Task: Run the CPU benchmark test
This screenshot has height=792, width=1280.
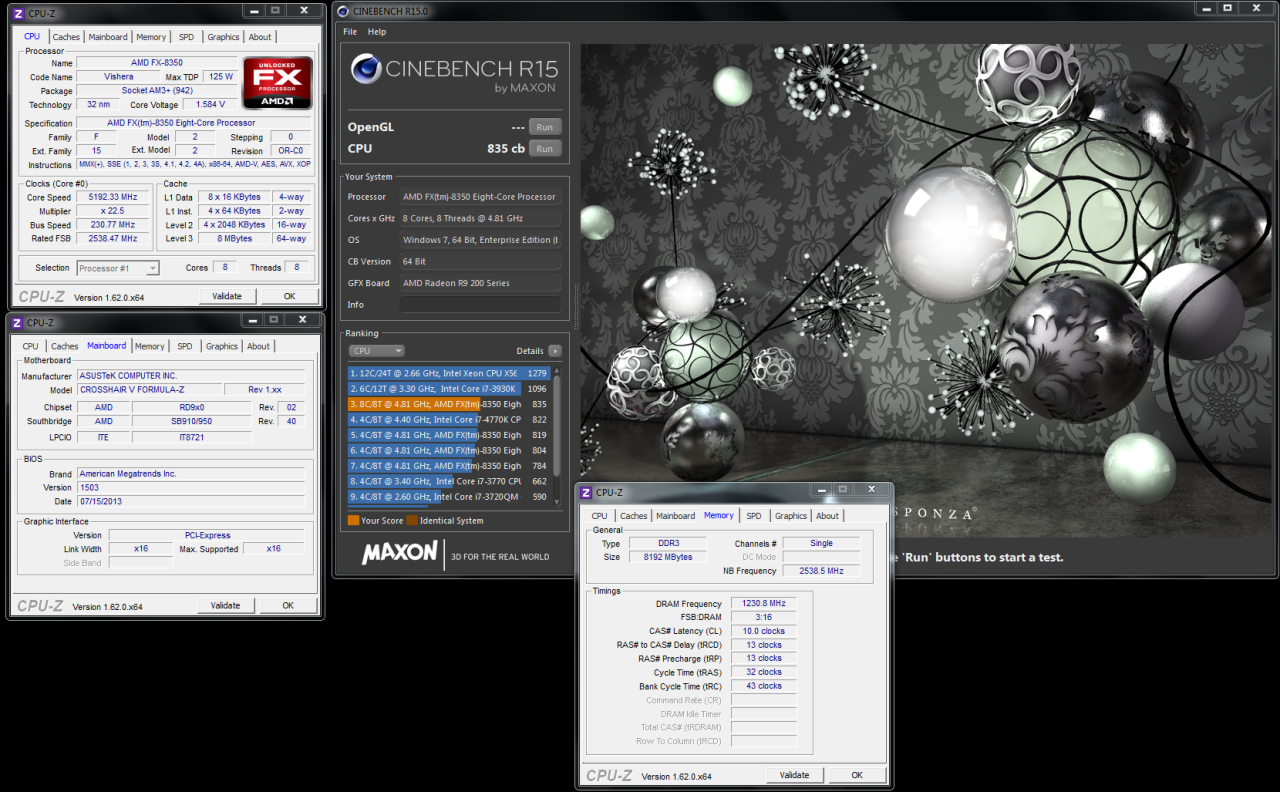Action: [545, 149]
